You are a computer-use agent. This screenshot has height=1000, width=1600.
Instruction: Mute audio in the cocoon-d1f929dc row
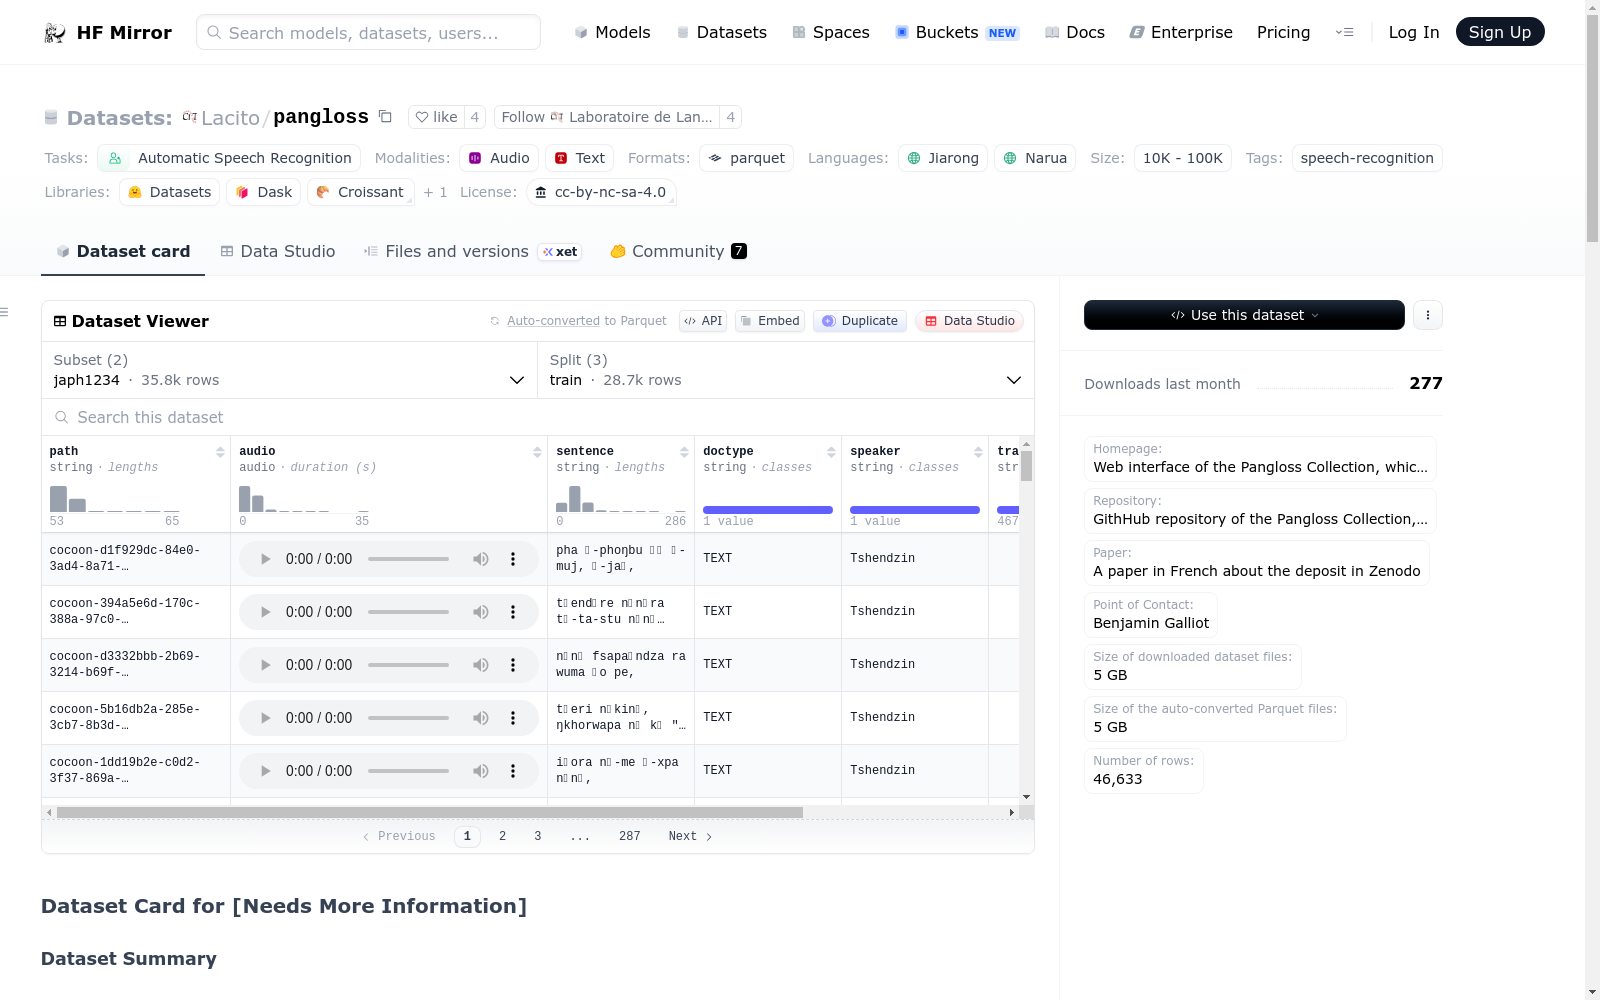point(481,559)
